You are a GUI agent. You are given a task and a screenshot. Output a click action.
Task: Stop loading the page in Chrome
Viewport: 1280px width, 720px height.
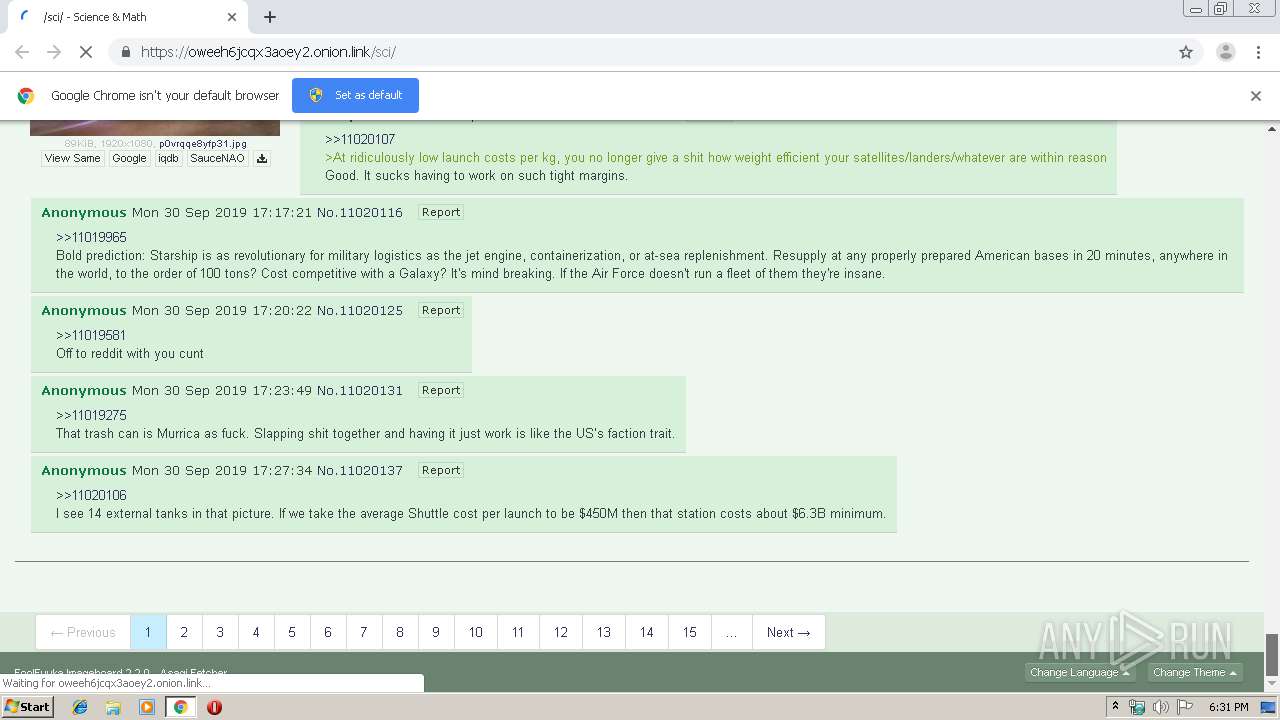[86, 52]
